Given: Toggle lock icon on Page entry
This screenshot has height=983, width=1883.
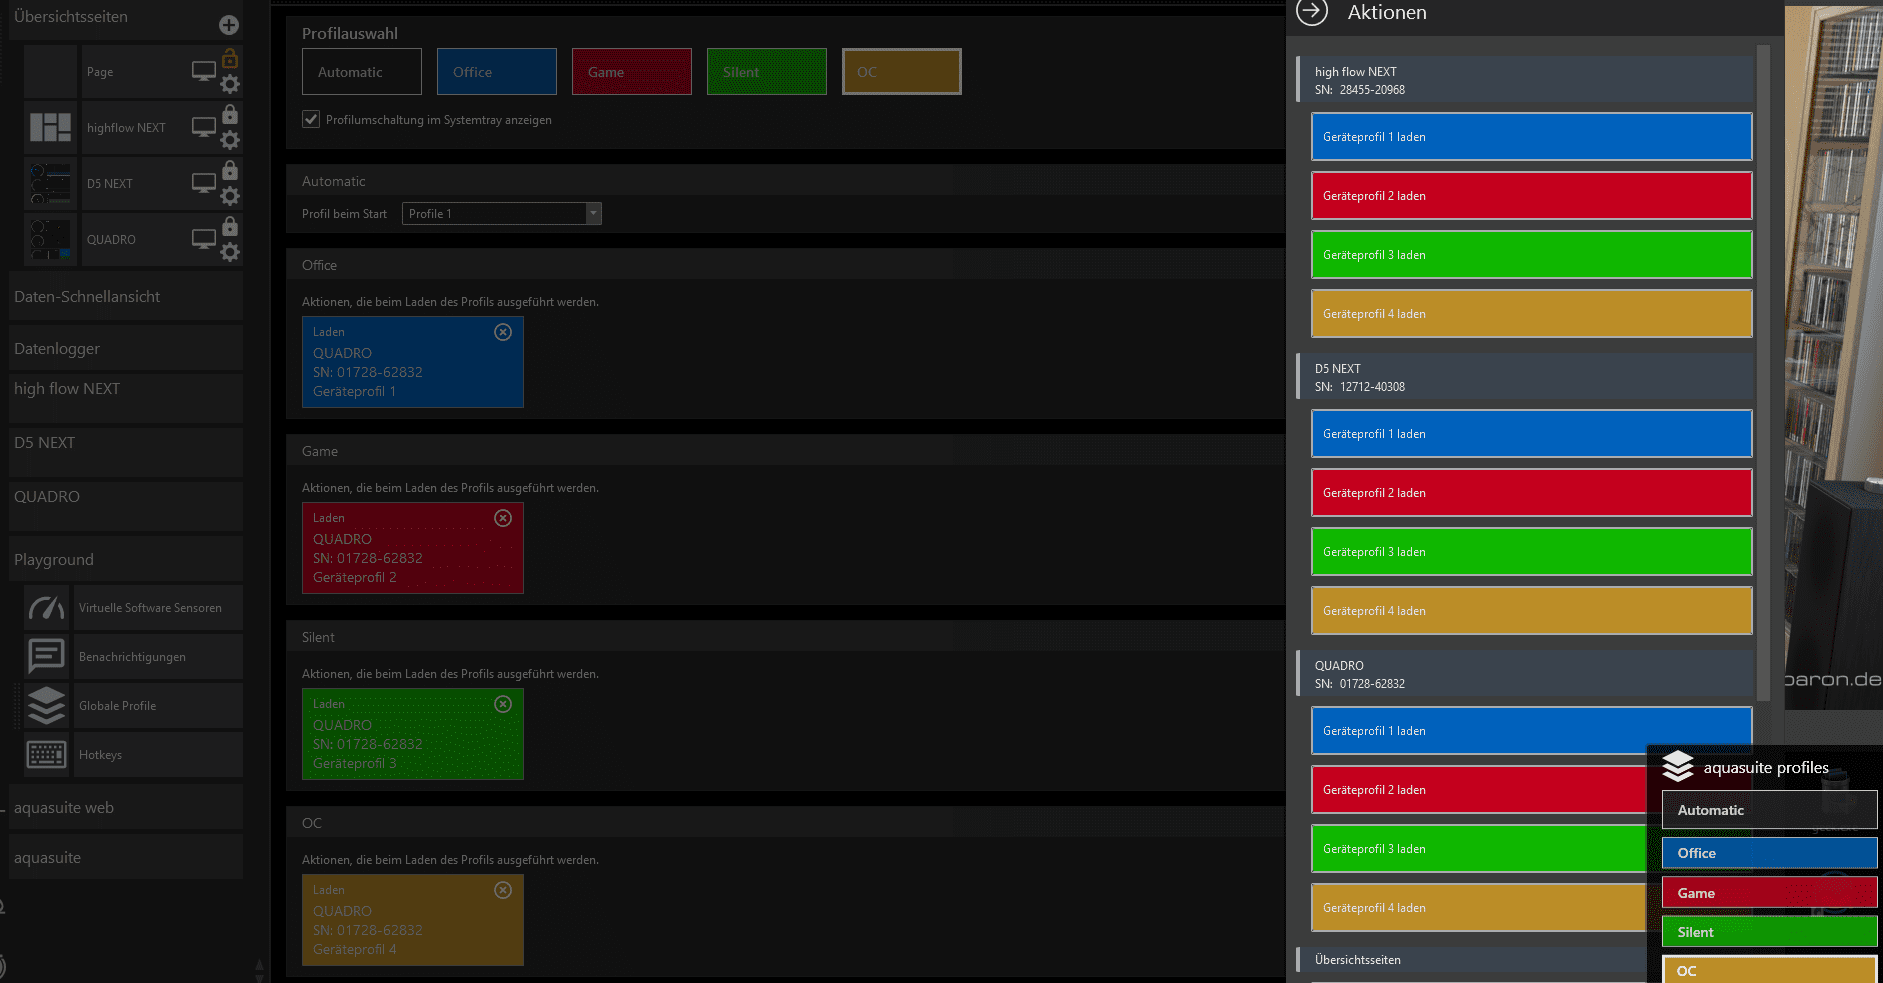Looking at the screenshot, I should point(230,58).
